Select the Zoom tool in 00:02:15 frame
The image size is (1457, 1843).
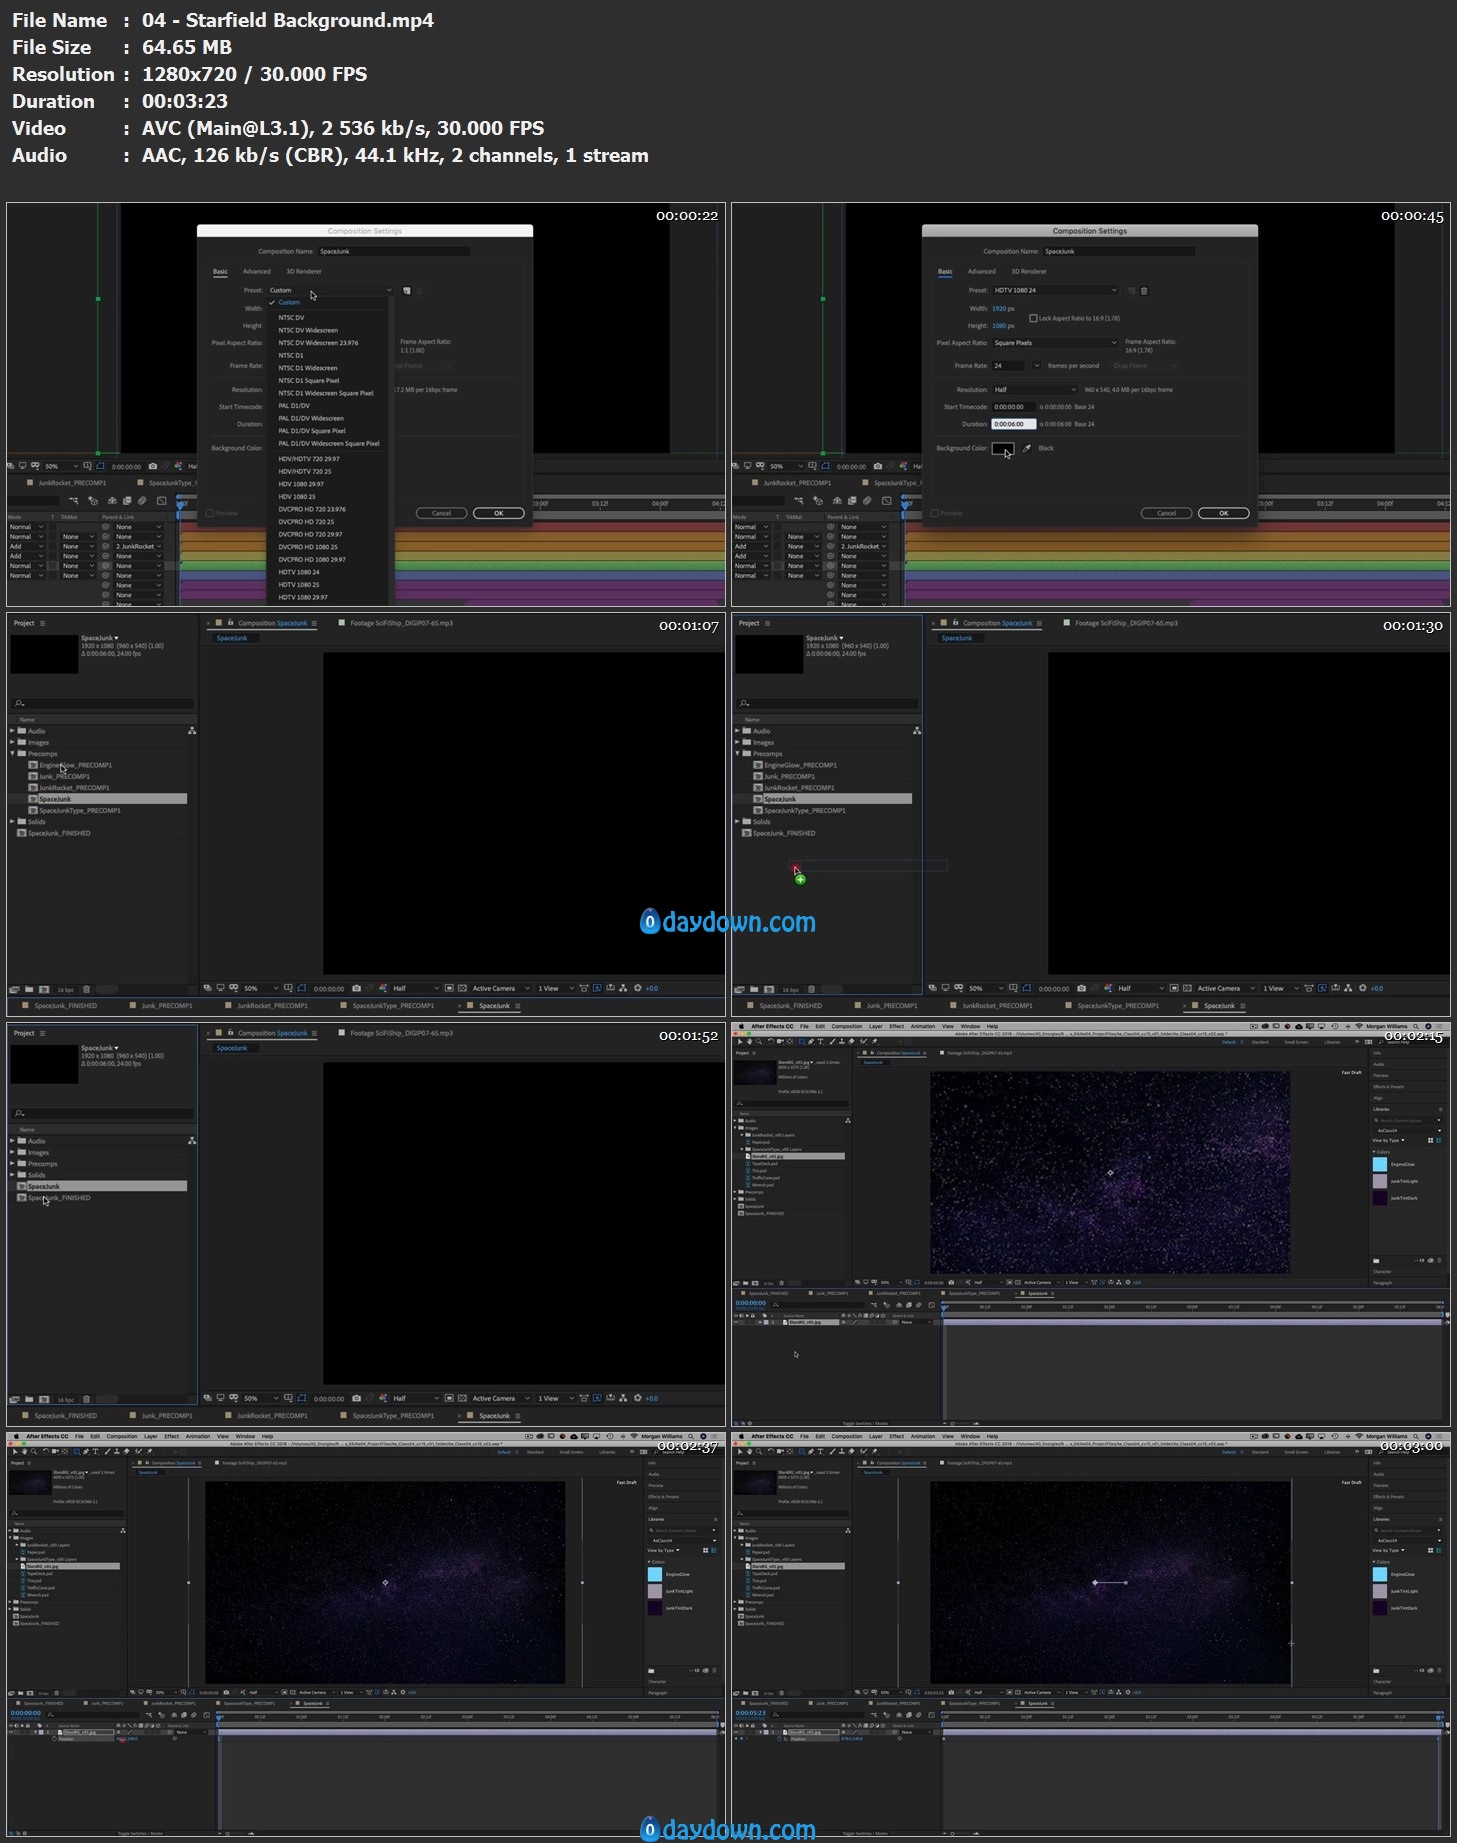click(x=759, y=1042)
